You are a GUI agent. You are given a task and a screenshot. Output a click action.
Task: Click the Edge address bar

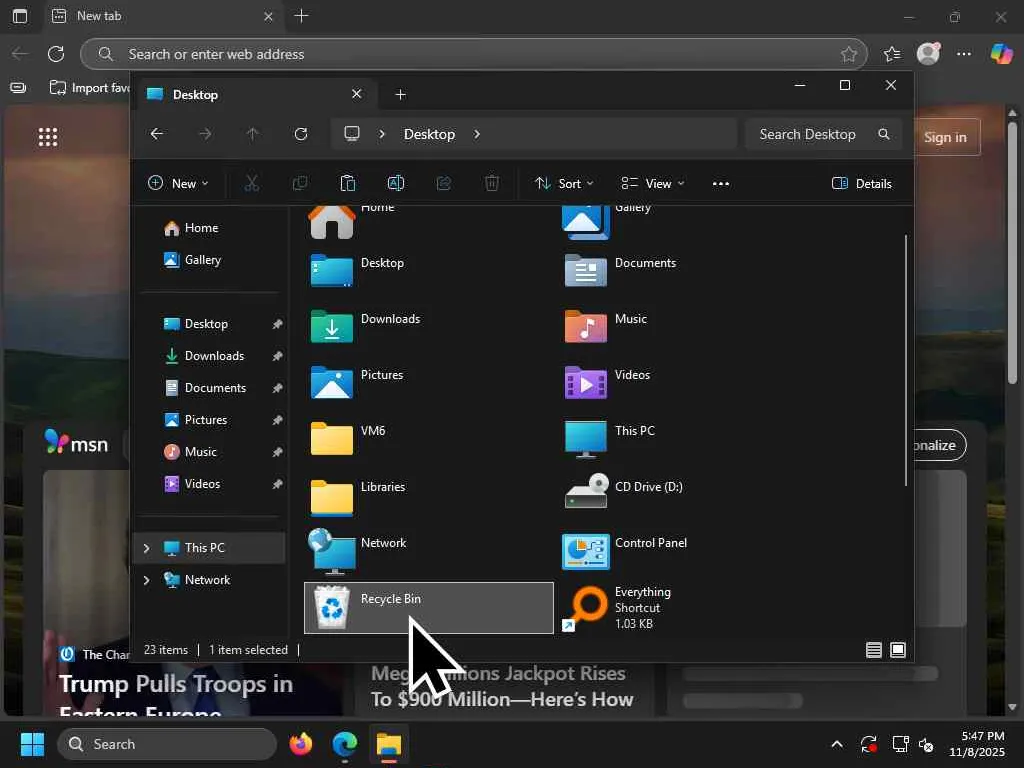[473, 54]
